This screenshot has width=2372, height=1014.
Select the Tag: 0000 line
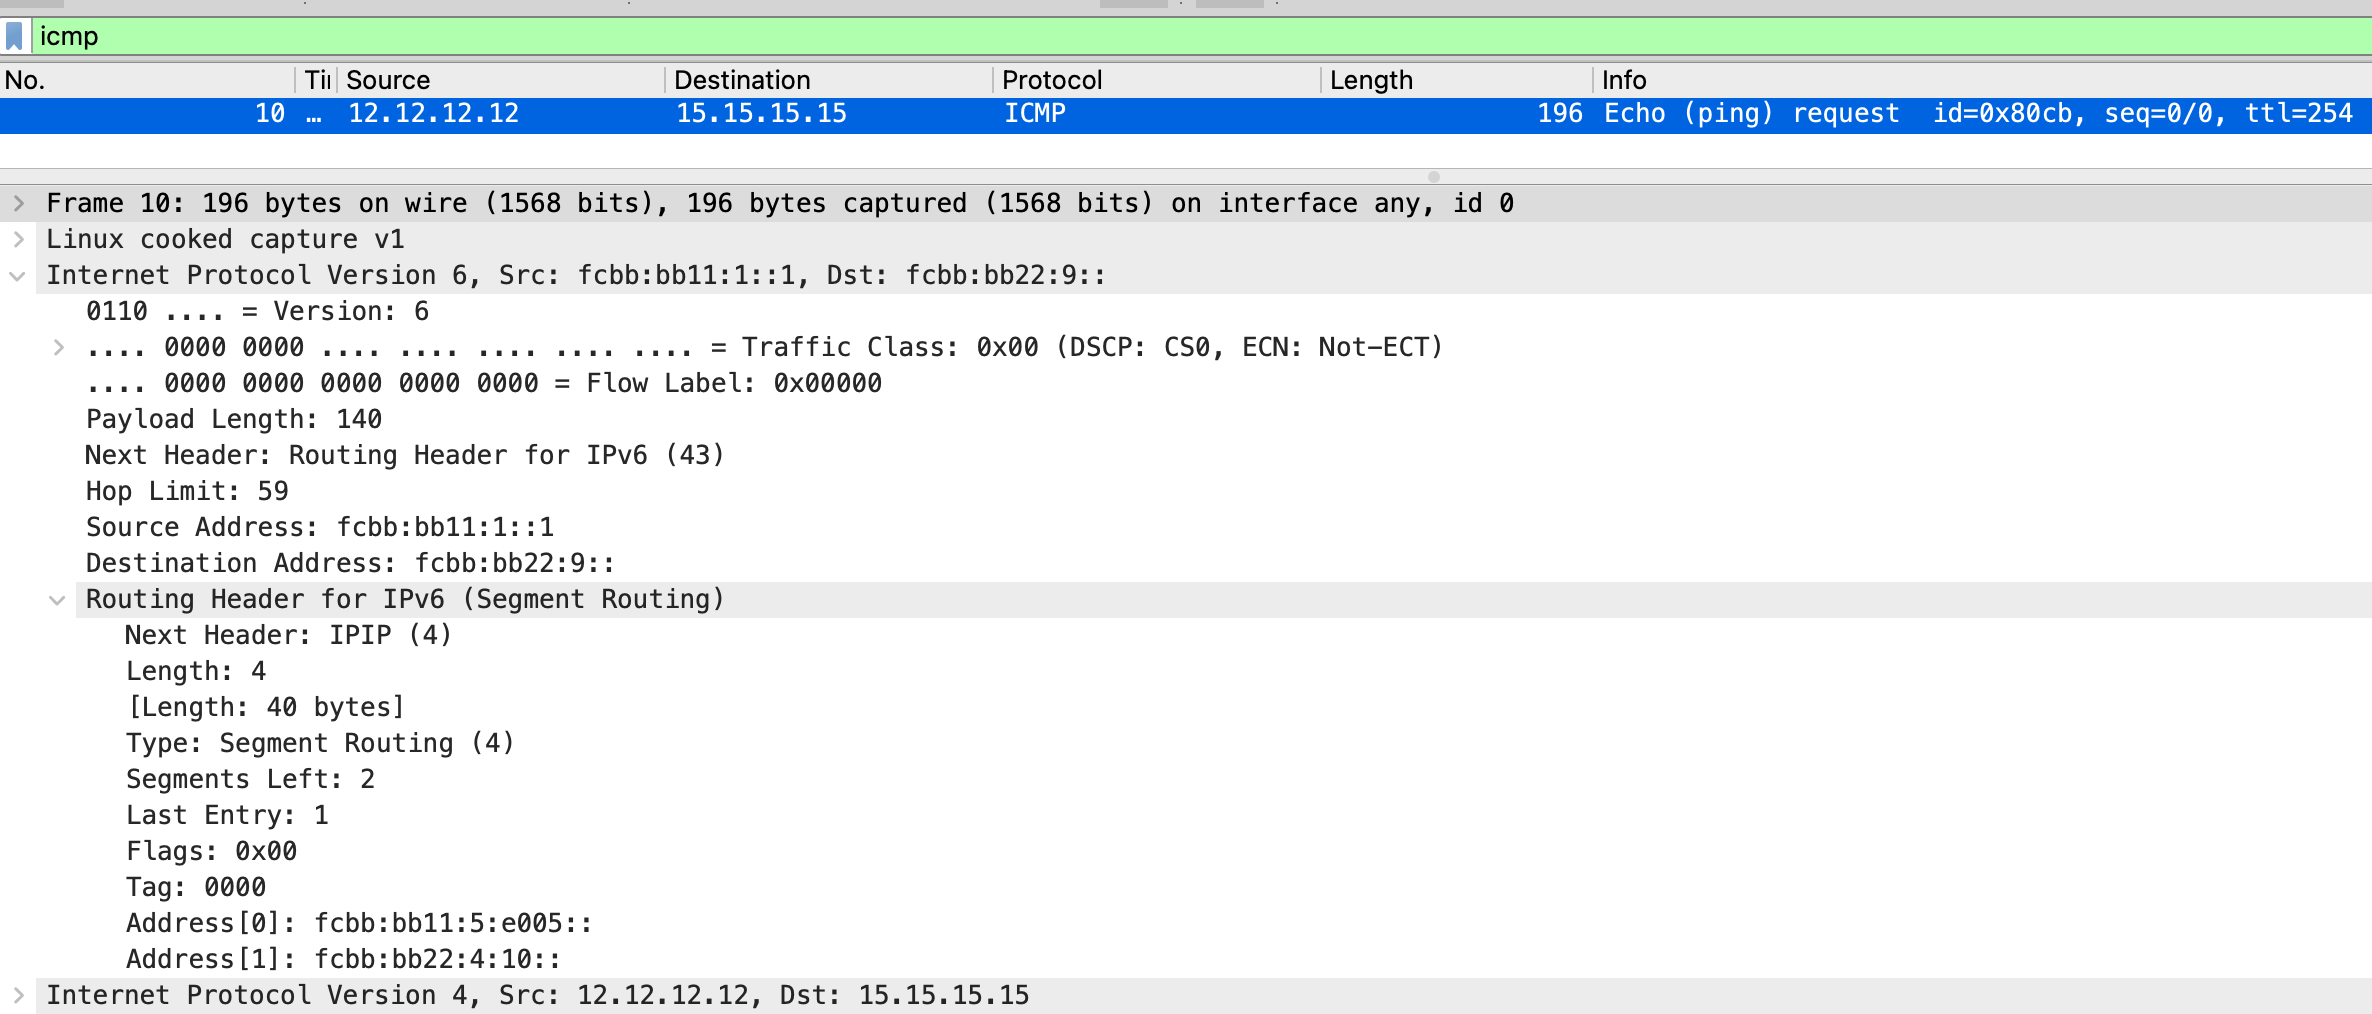[x=196, y=888]
